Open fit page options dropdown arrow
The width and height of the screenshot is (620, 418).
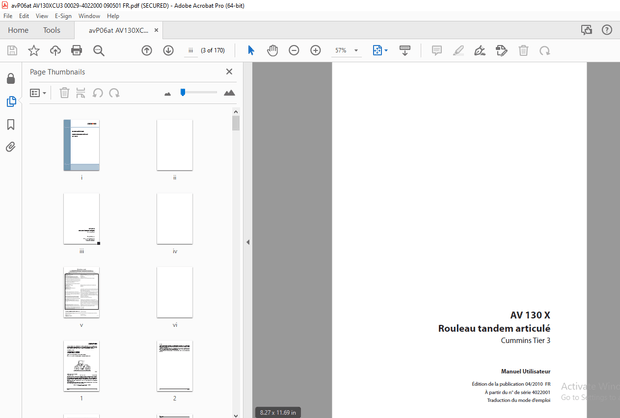386,51
